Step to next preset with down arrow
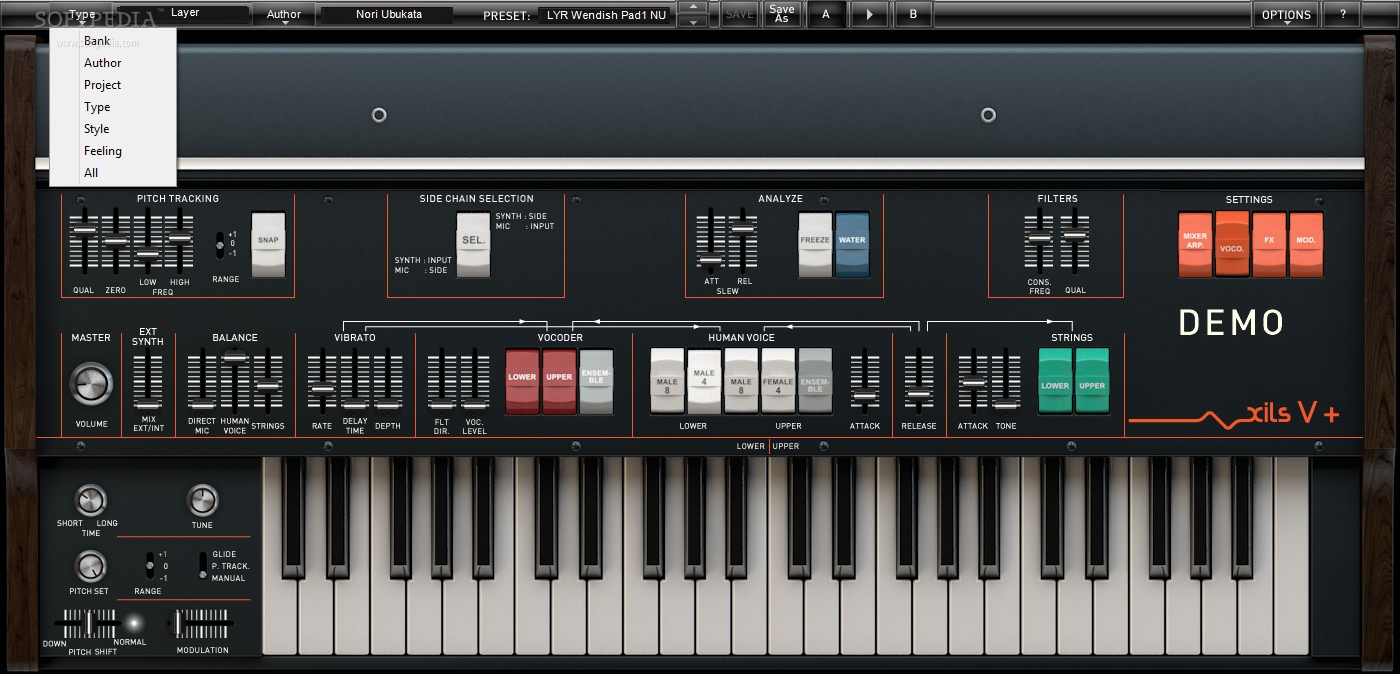1400x674 pixels. point(692,21)
